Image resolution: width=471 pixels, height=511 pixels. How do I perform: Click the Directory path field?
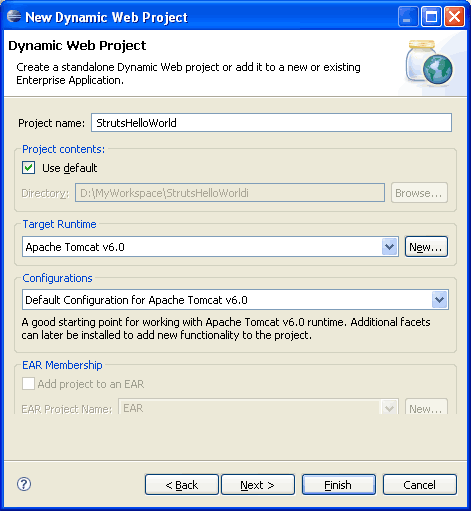coord(230,193)
